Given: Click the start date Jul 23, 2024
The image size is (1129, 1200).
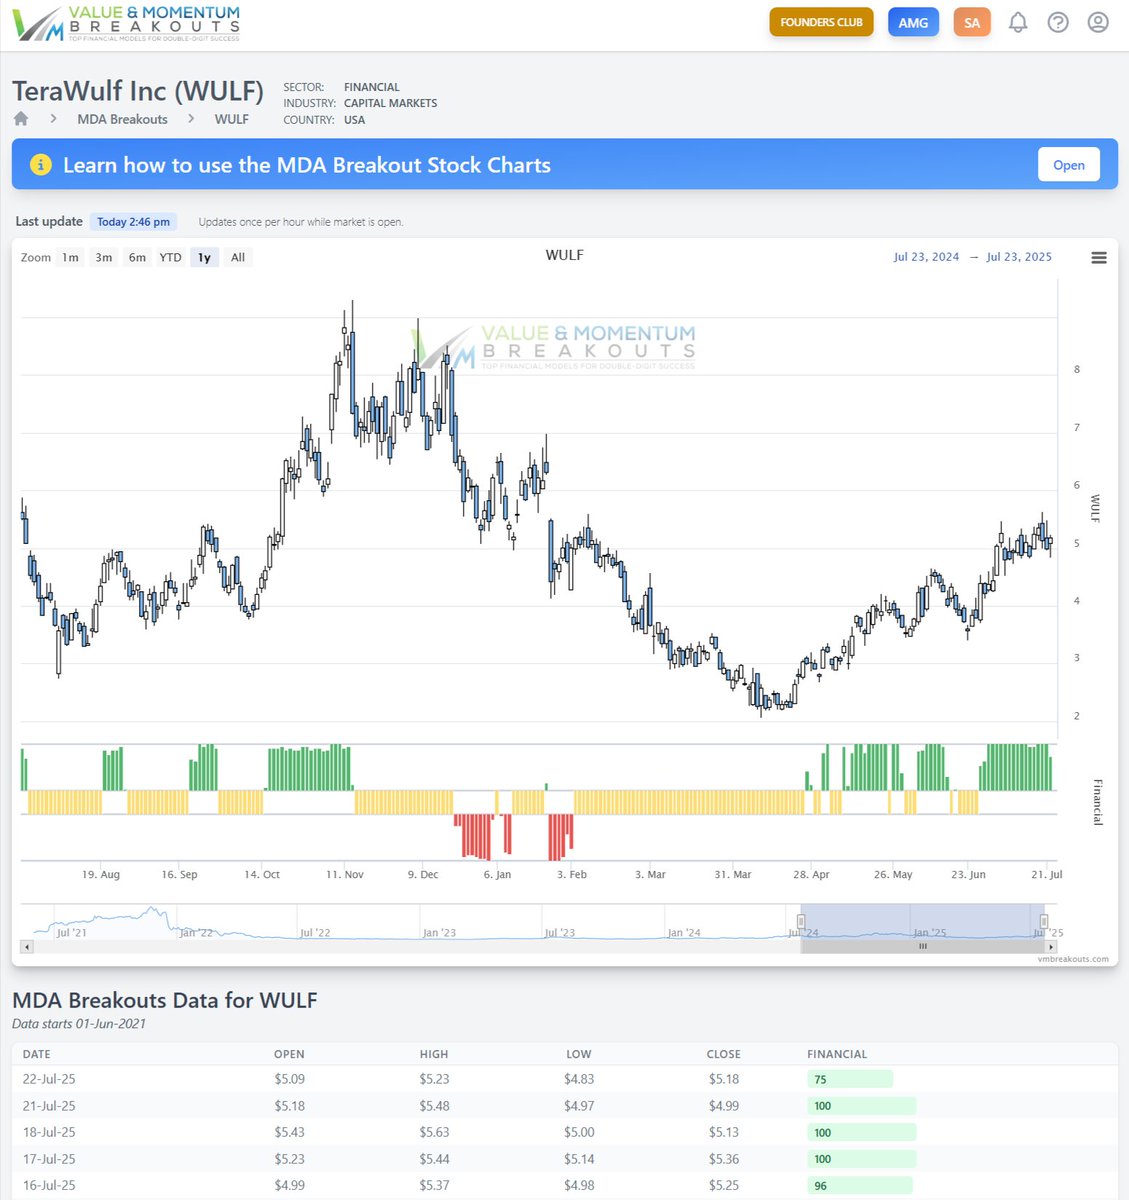Looking at the screenshot, I should pyautogui.click(x=926, y=257).
